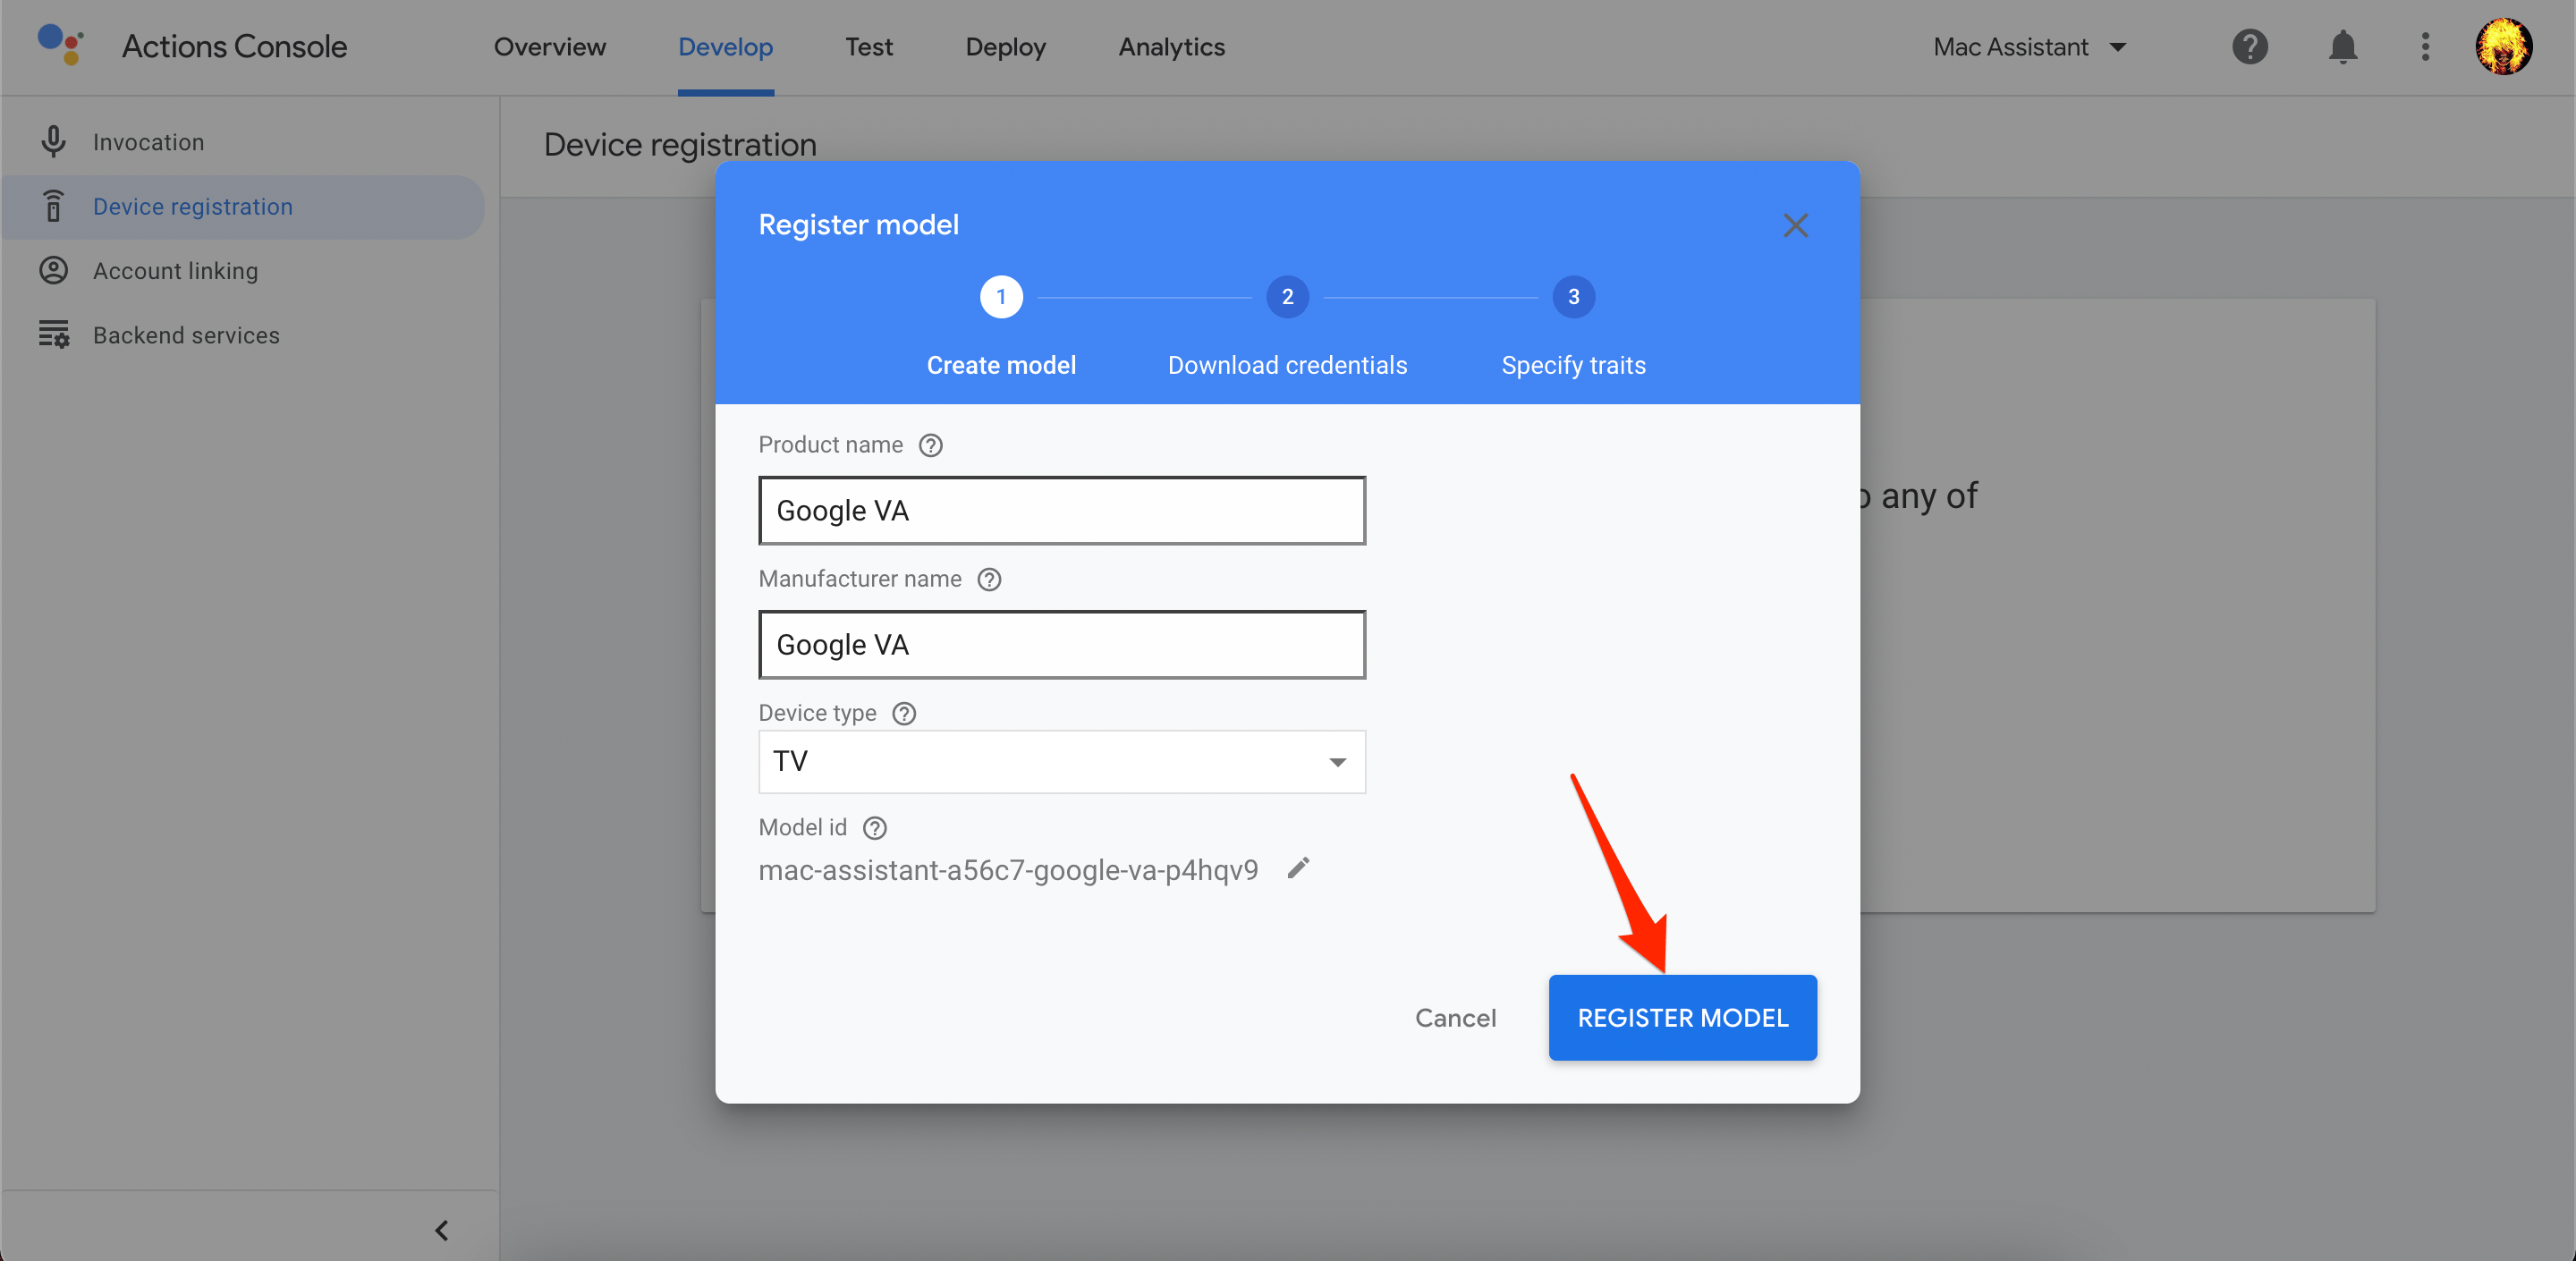This screenshot has height=1261, width=2576.
Task: Switch to the Analytics tab
Action: pyautogui.click(x=1172, y=47)
